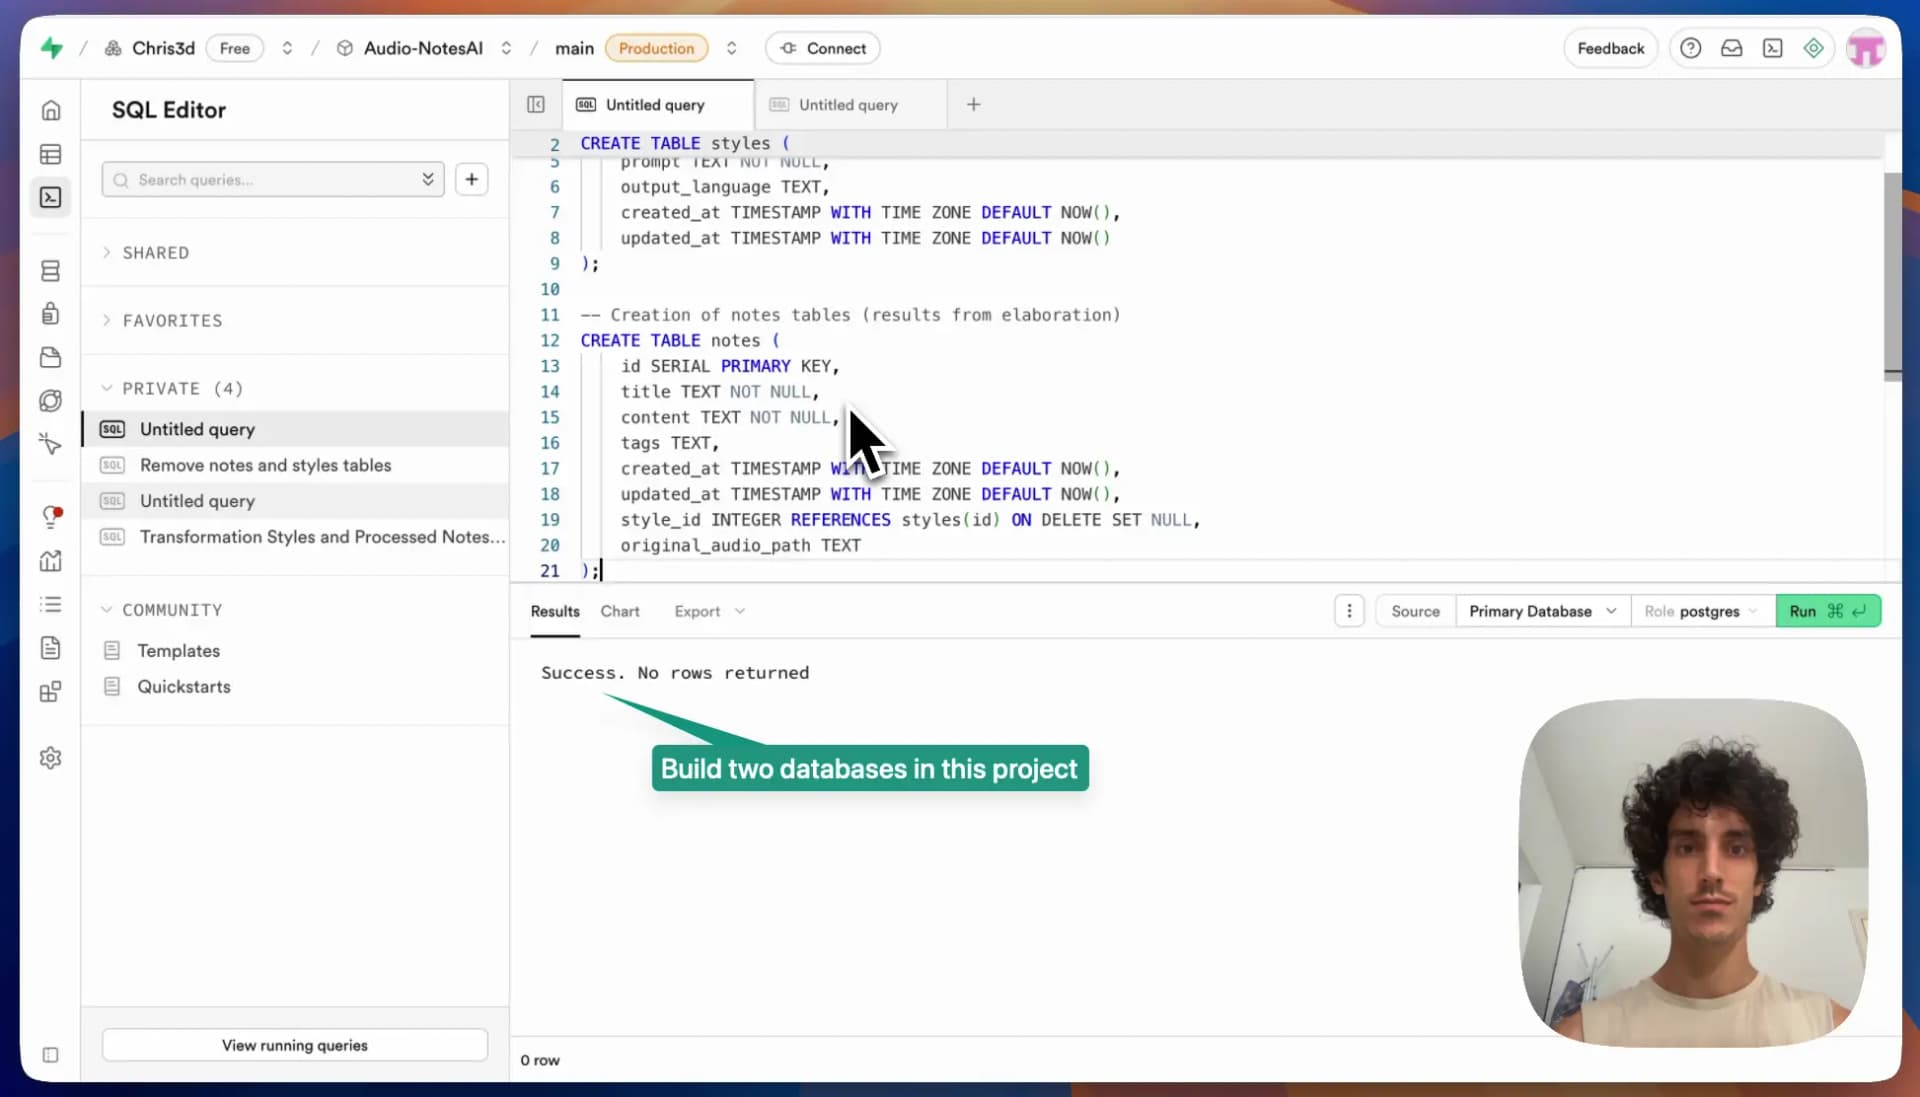Viewport: 1920px width, 1097px height.
Task: Click View running queries button
Action: pyautogui.click(x=294, y=1045)
